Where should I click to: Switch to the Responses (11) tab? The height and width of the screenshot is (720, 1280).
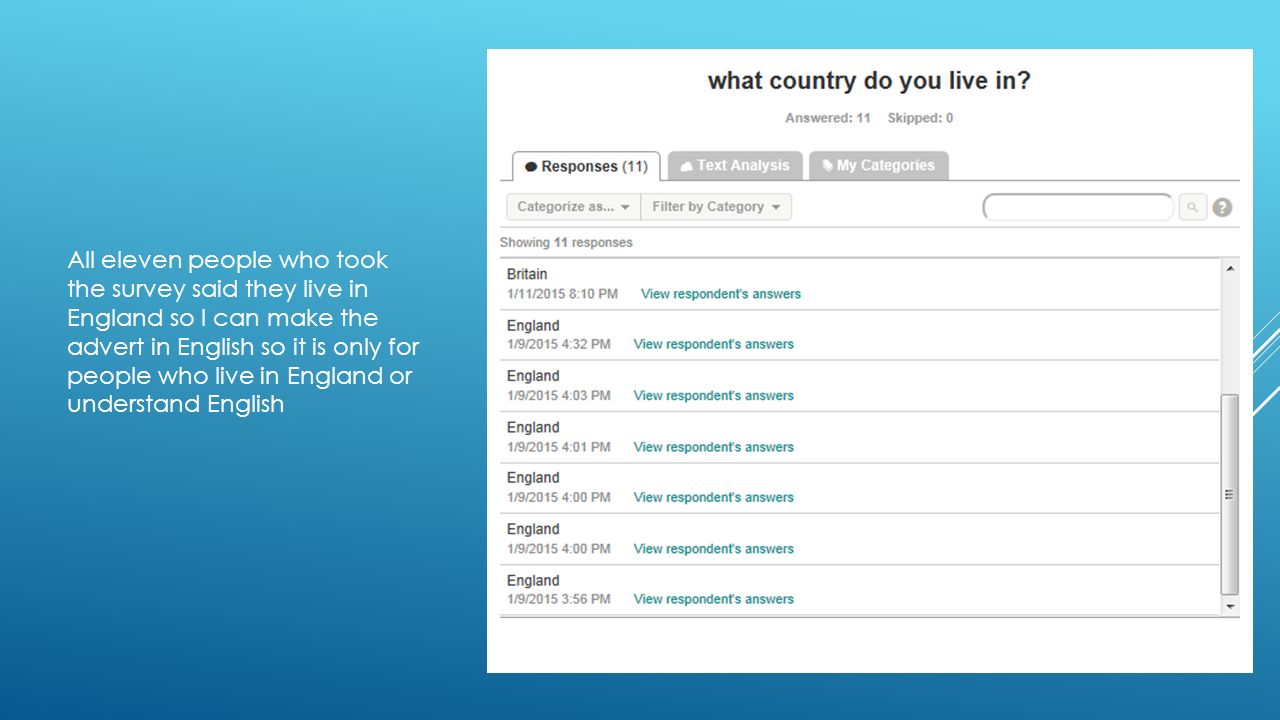pos(586,166)
